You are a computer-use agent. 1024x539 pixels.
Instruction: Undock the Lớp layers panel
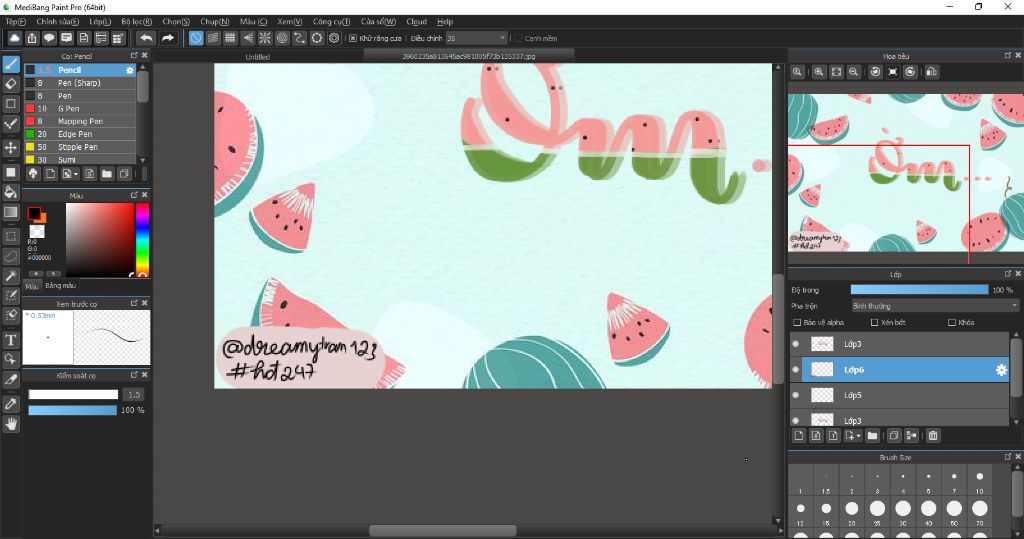point(1008,274)
